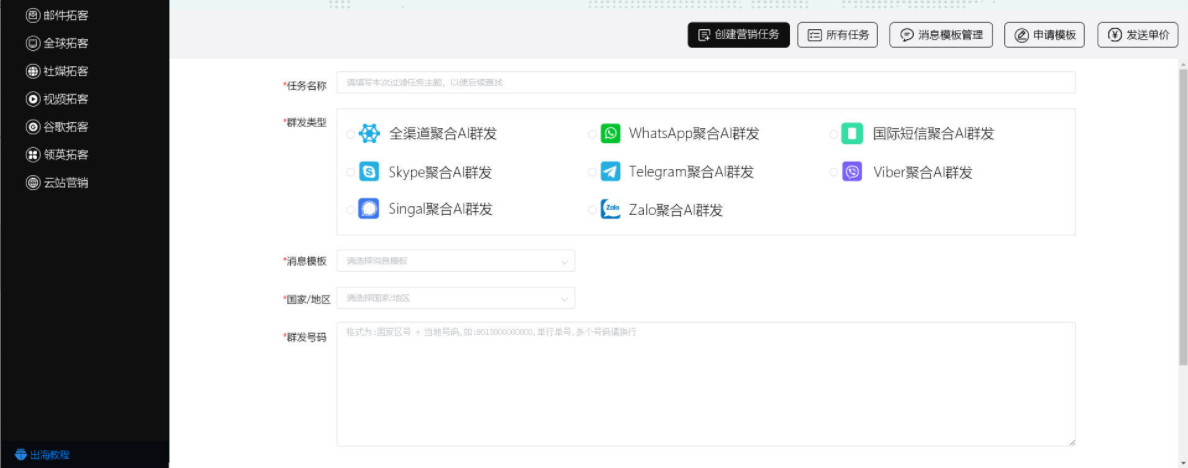Click the 全球拓客 sidebar icon
Image resolution: width=1188 pixels, height=468 pixels.
[33, 43]
